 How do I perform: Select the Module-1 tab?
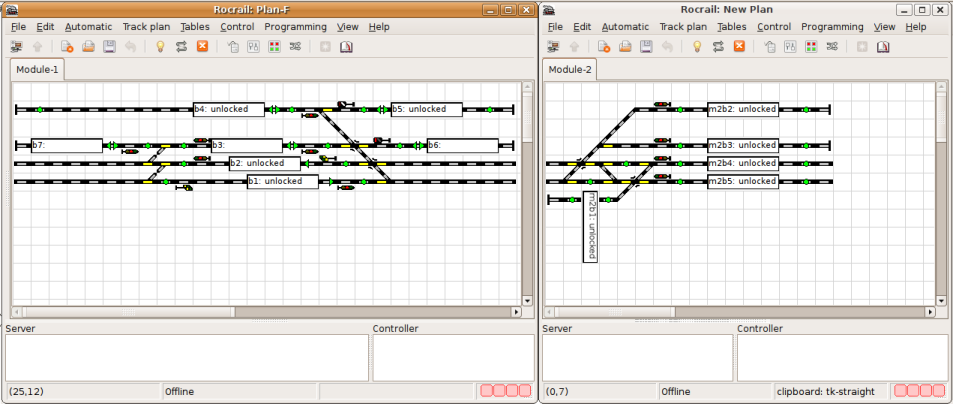pos(37,69)
